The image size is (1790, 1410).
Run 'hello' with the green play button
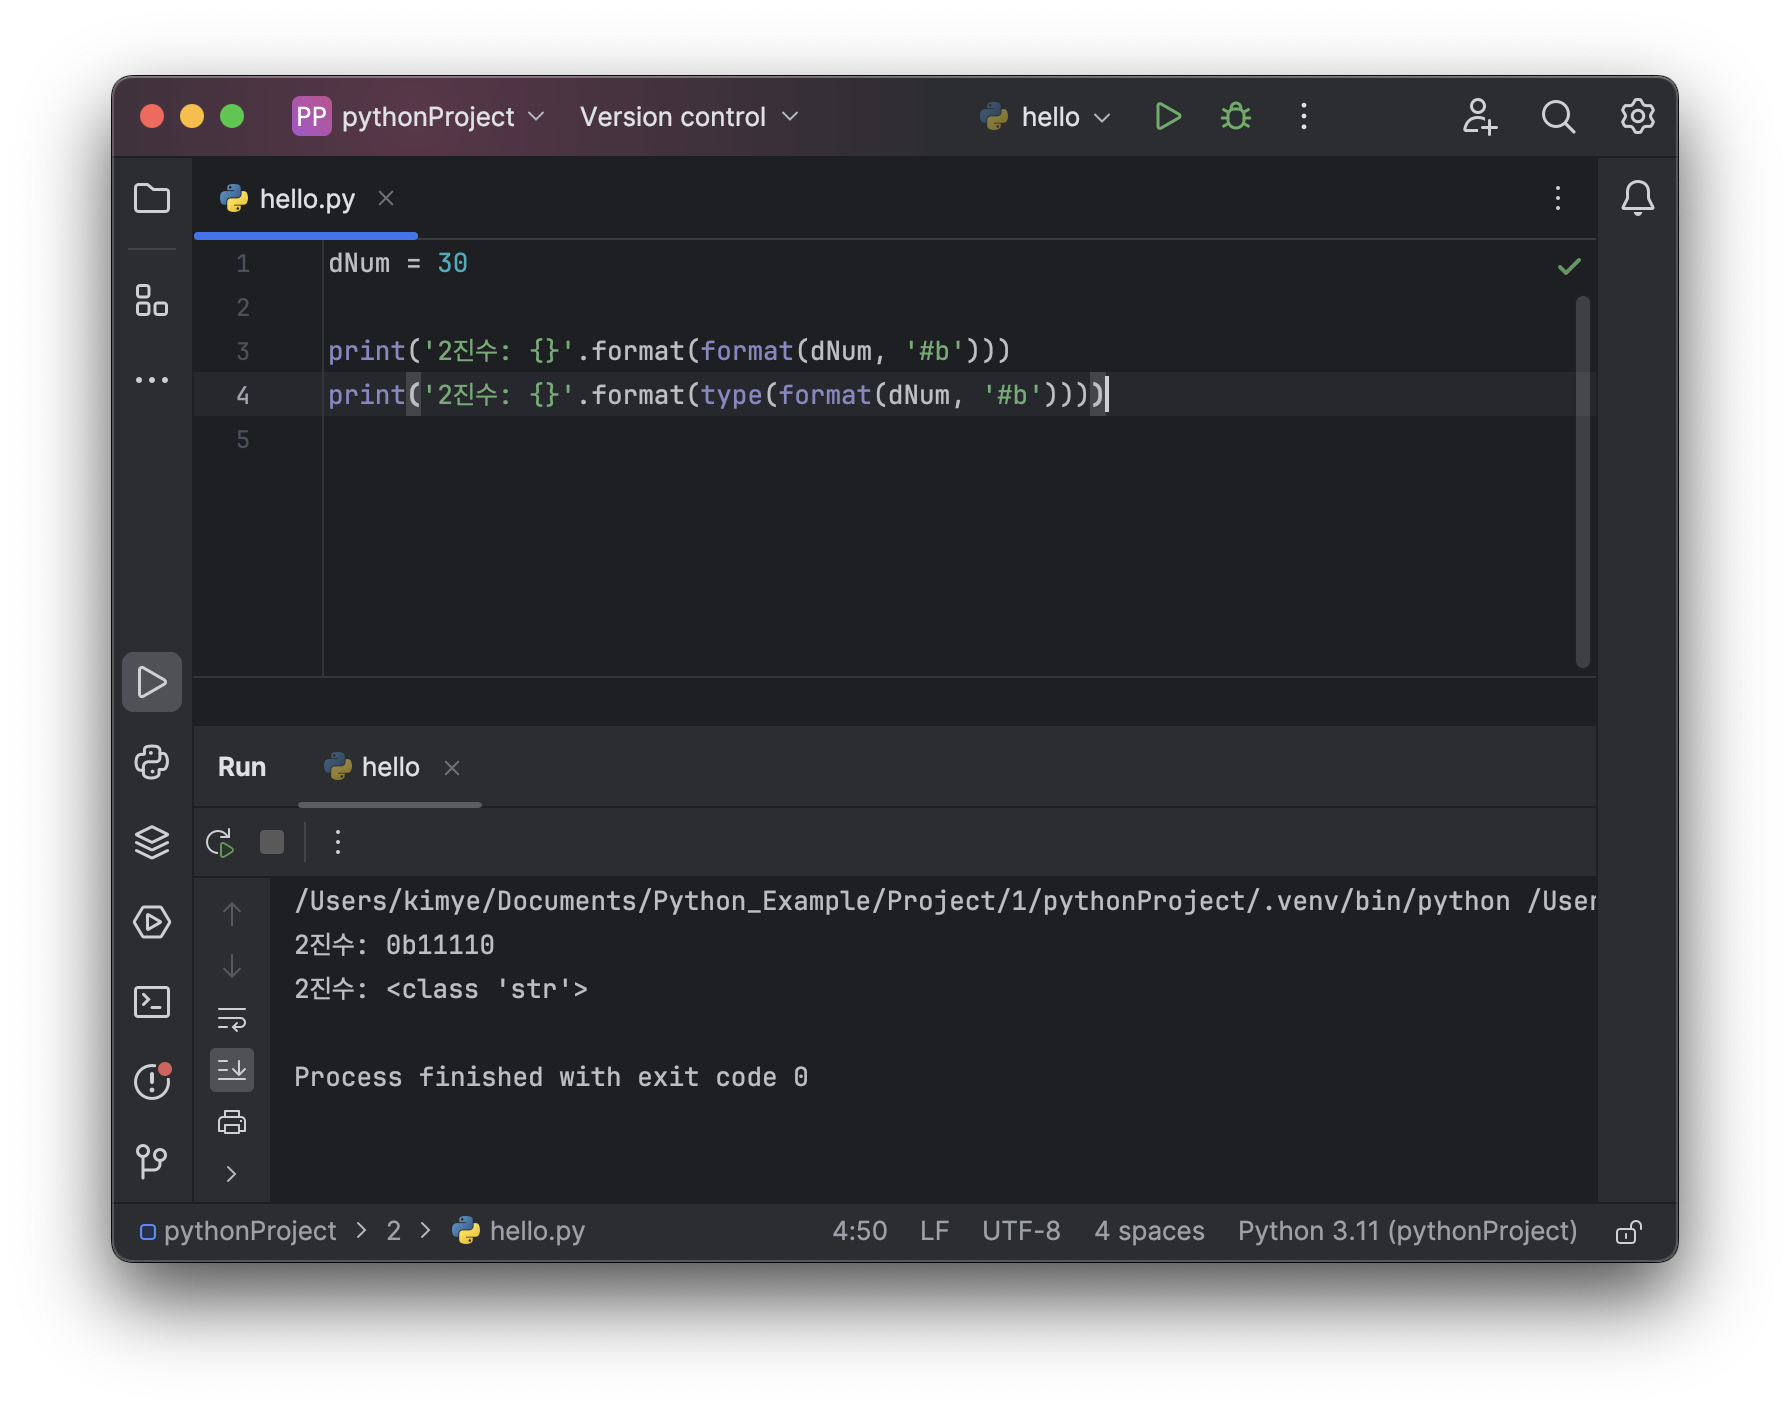(x=1167, y=117)
